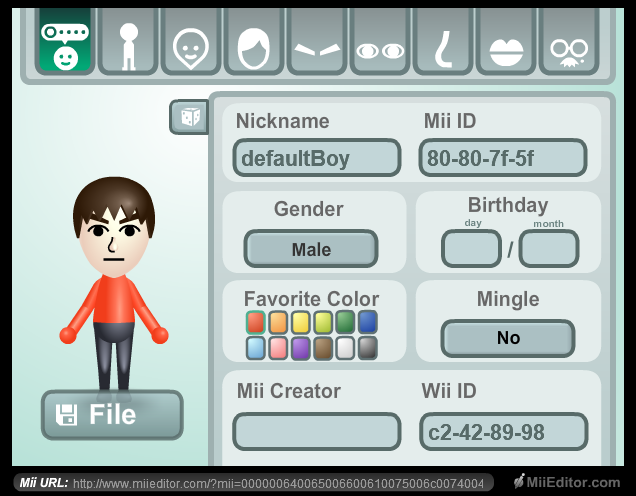Click the Mii Creator input field
Image resolution: width=636 pixels, height=496 pixels.
click(317, 432)
